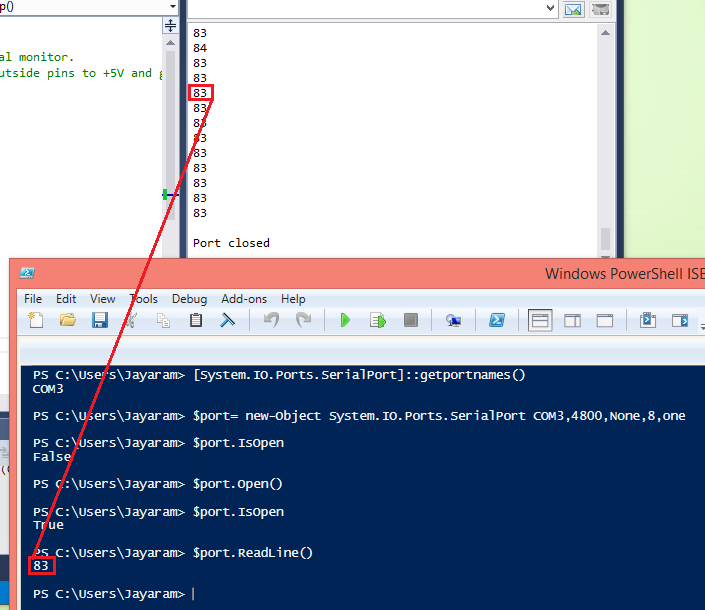Click the 'True' output in the console
Image resolution: width=705 pixels, height=610 pixels.
click(x=48, y=525)
